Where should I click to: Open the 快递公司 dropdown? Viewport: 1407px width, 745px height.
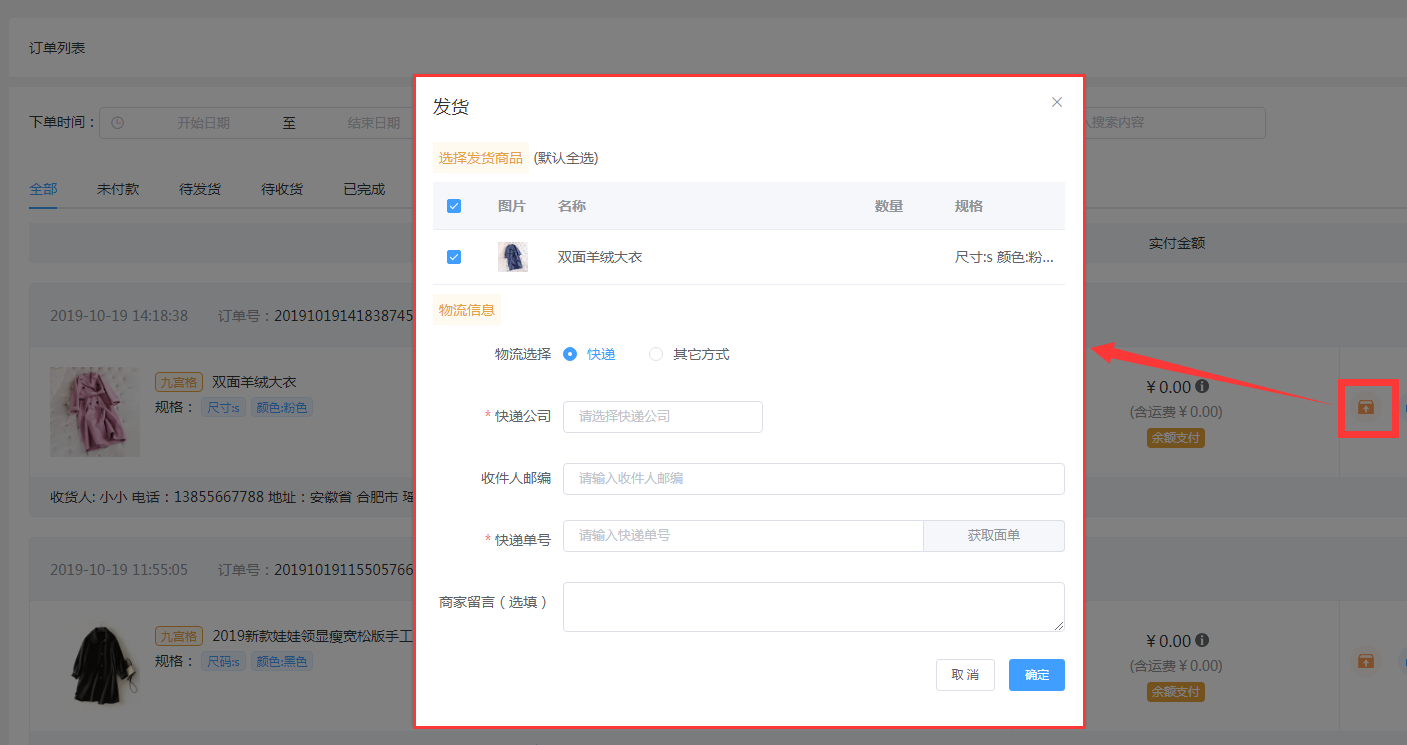[x=663, y=417]
